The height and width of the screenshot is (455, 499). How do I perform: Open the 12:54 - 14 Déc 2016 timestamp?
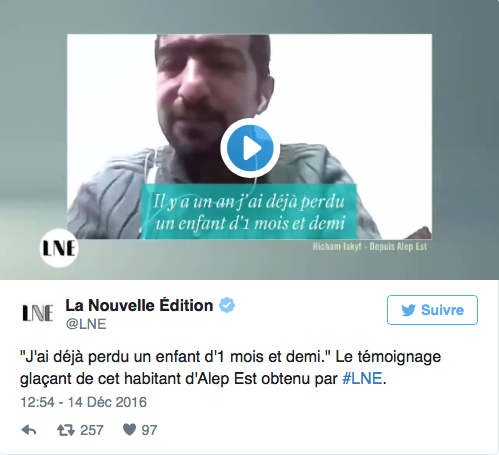pyautogui.click(x=83, y=402)
